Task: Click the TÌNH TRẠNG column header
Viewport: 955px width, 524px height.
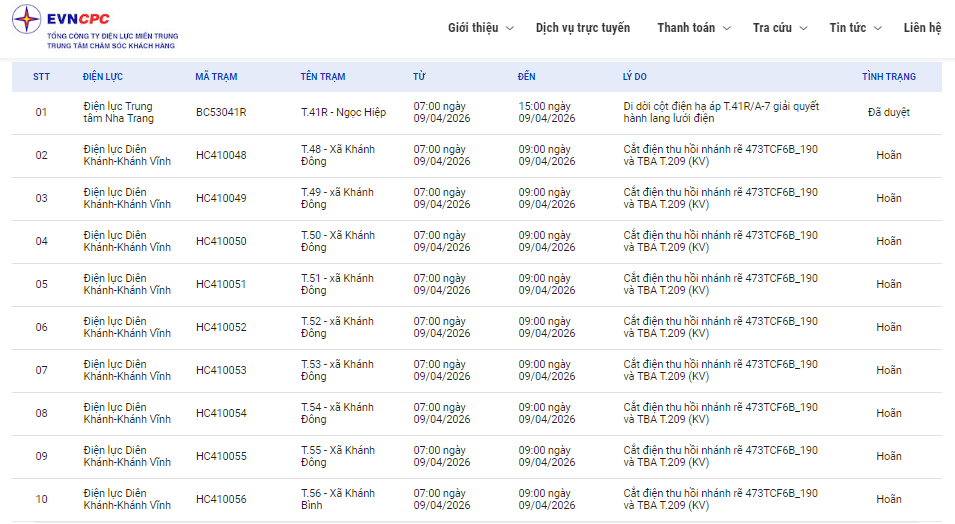Action: (x=888, y=77)
